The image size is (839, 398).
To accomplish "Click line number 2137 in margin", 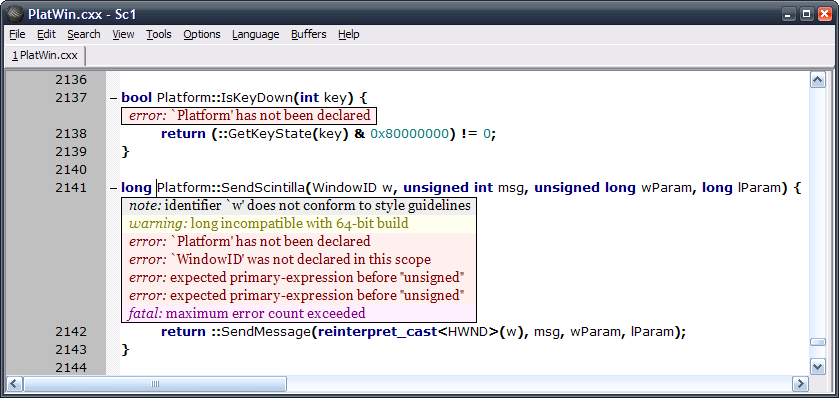I will click(71, 98).
